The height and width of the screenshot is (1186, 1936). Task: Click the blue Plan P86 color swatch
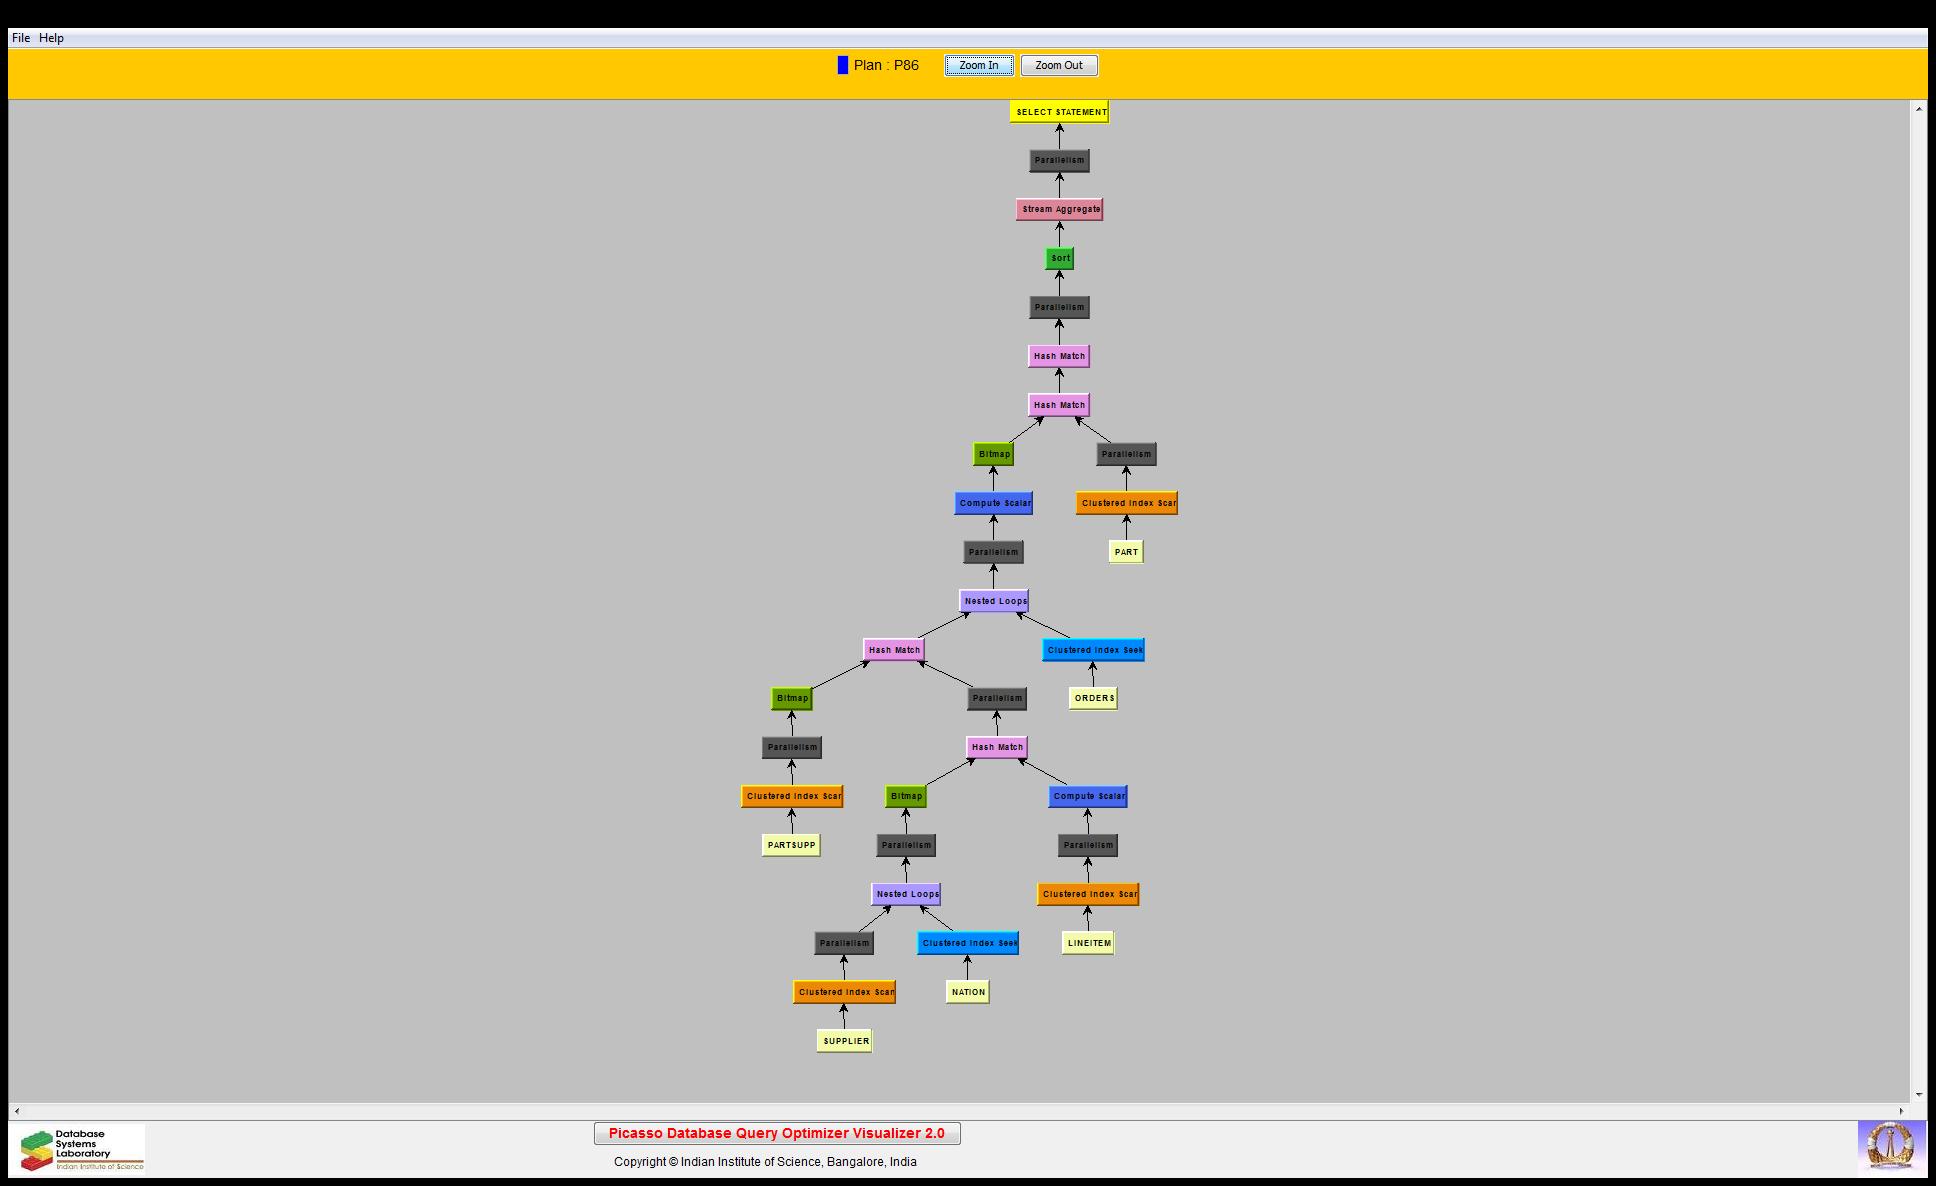point(843,65)
